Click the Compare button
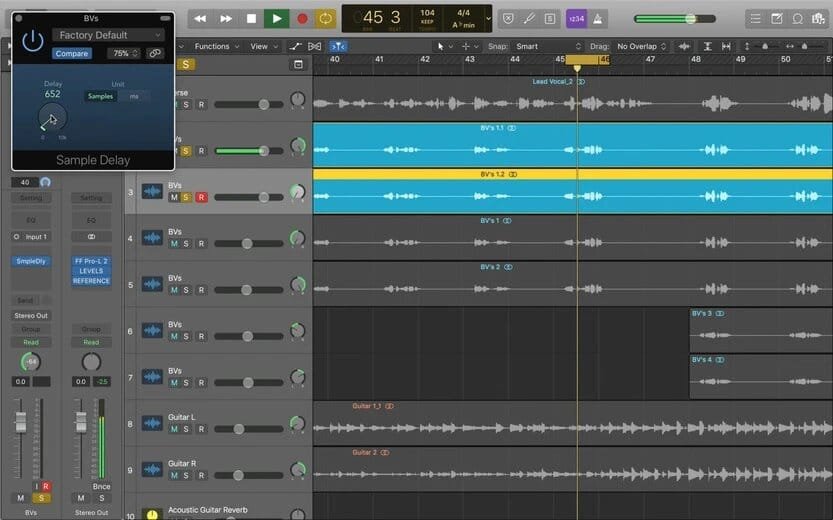Image resolution: width=833 pixels, height=520 pixels. click(x=72, y=53)
